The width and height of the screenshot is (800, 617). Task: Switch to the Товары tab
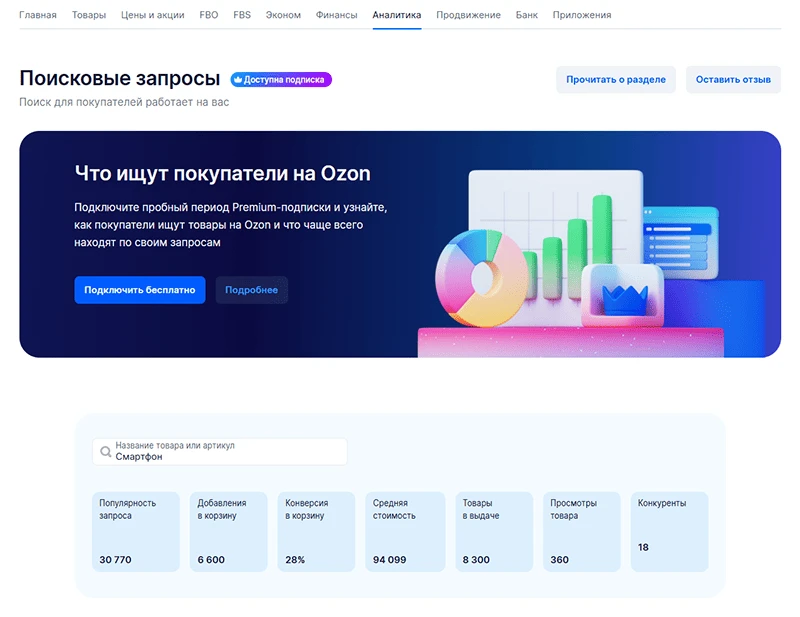89,15
